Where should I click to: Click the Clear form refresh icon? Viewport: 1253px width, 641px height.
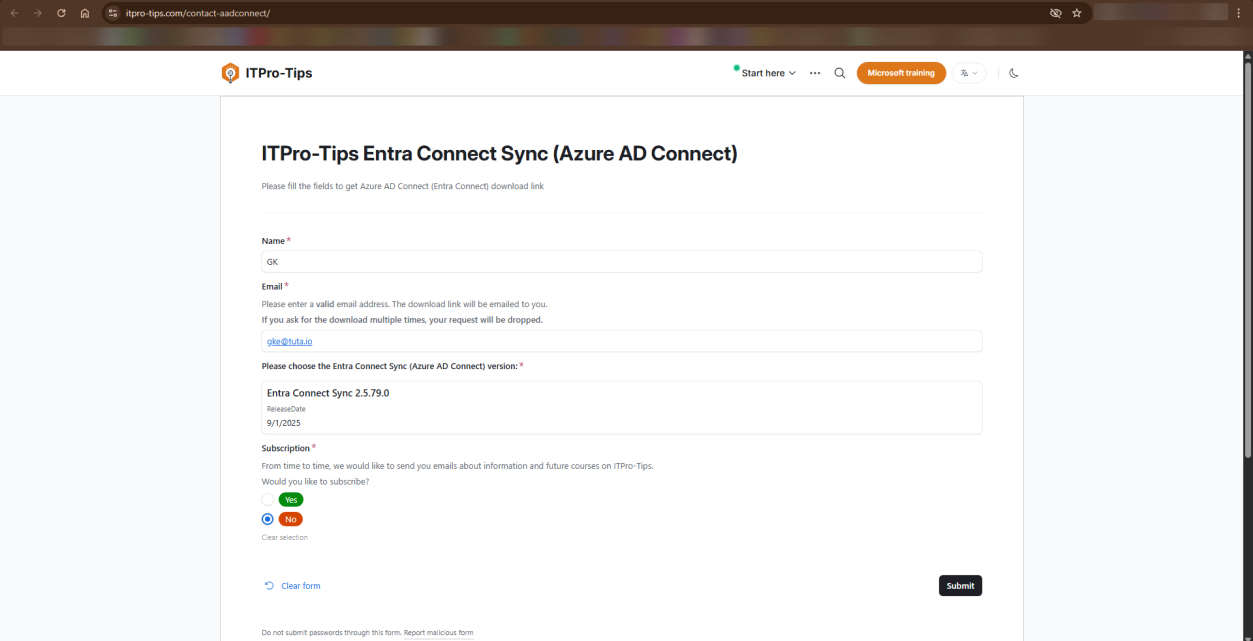tap(269, 586)
